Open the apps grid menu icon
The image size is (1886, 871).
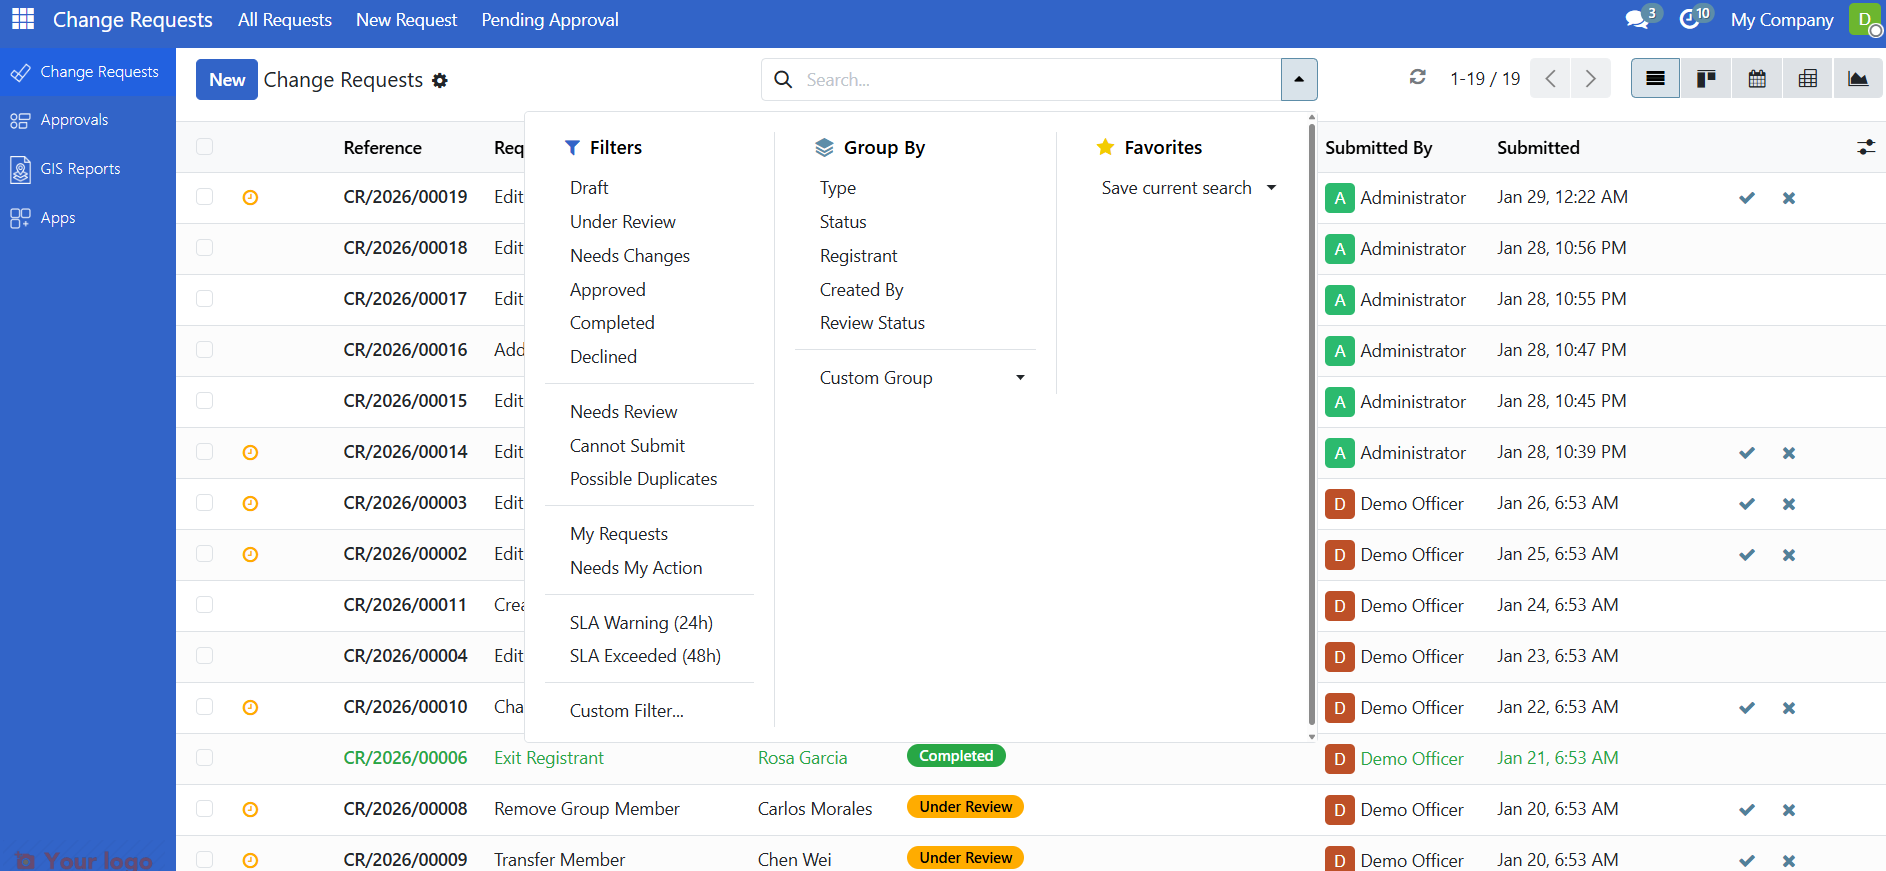tap(23, 19)
